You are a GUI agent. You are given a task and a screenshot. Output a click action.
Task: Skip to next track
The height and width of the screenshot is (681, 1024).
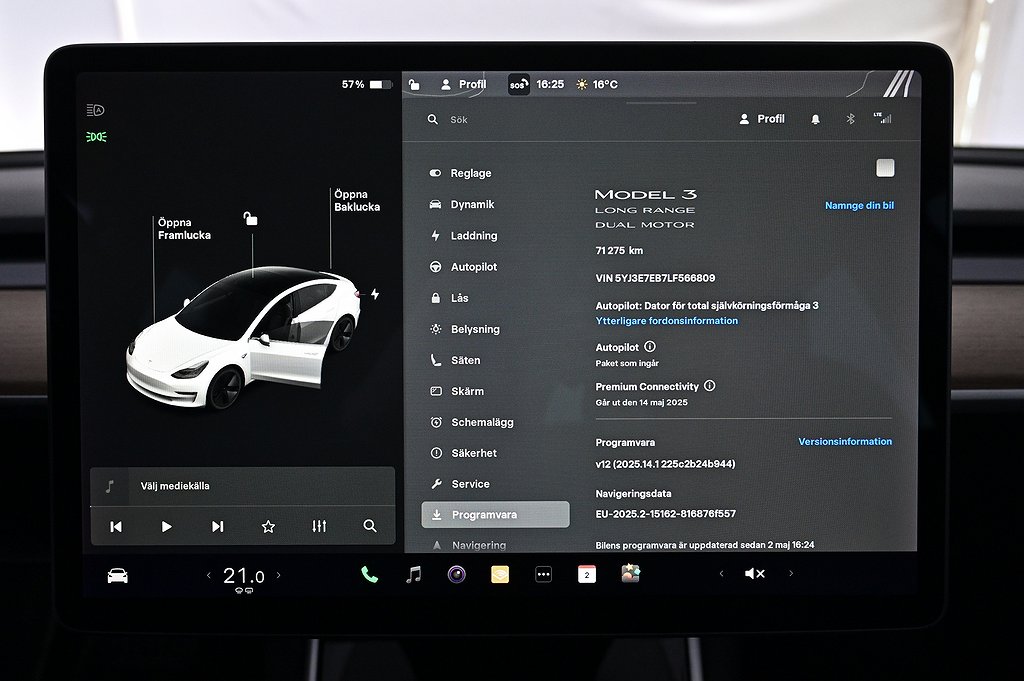[x=217, y=526]
